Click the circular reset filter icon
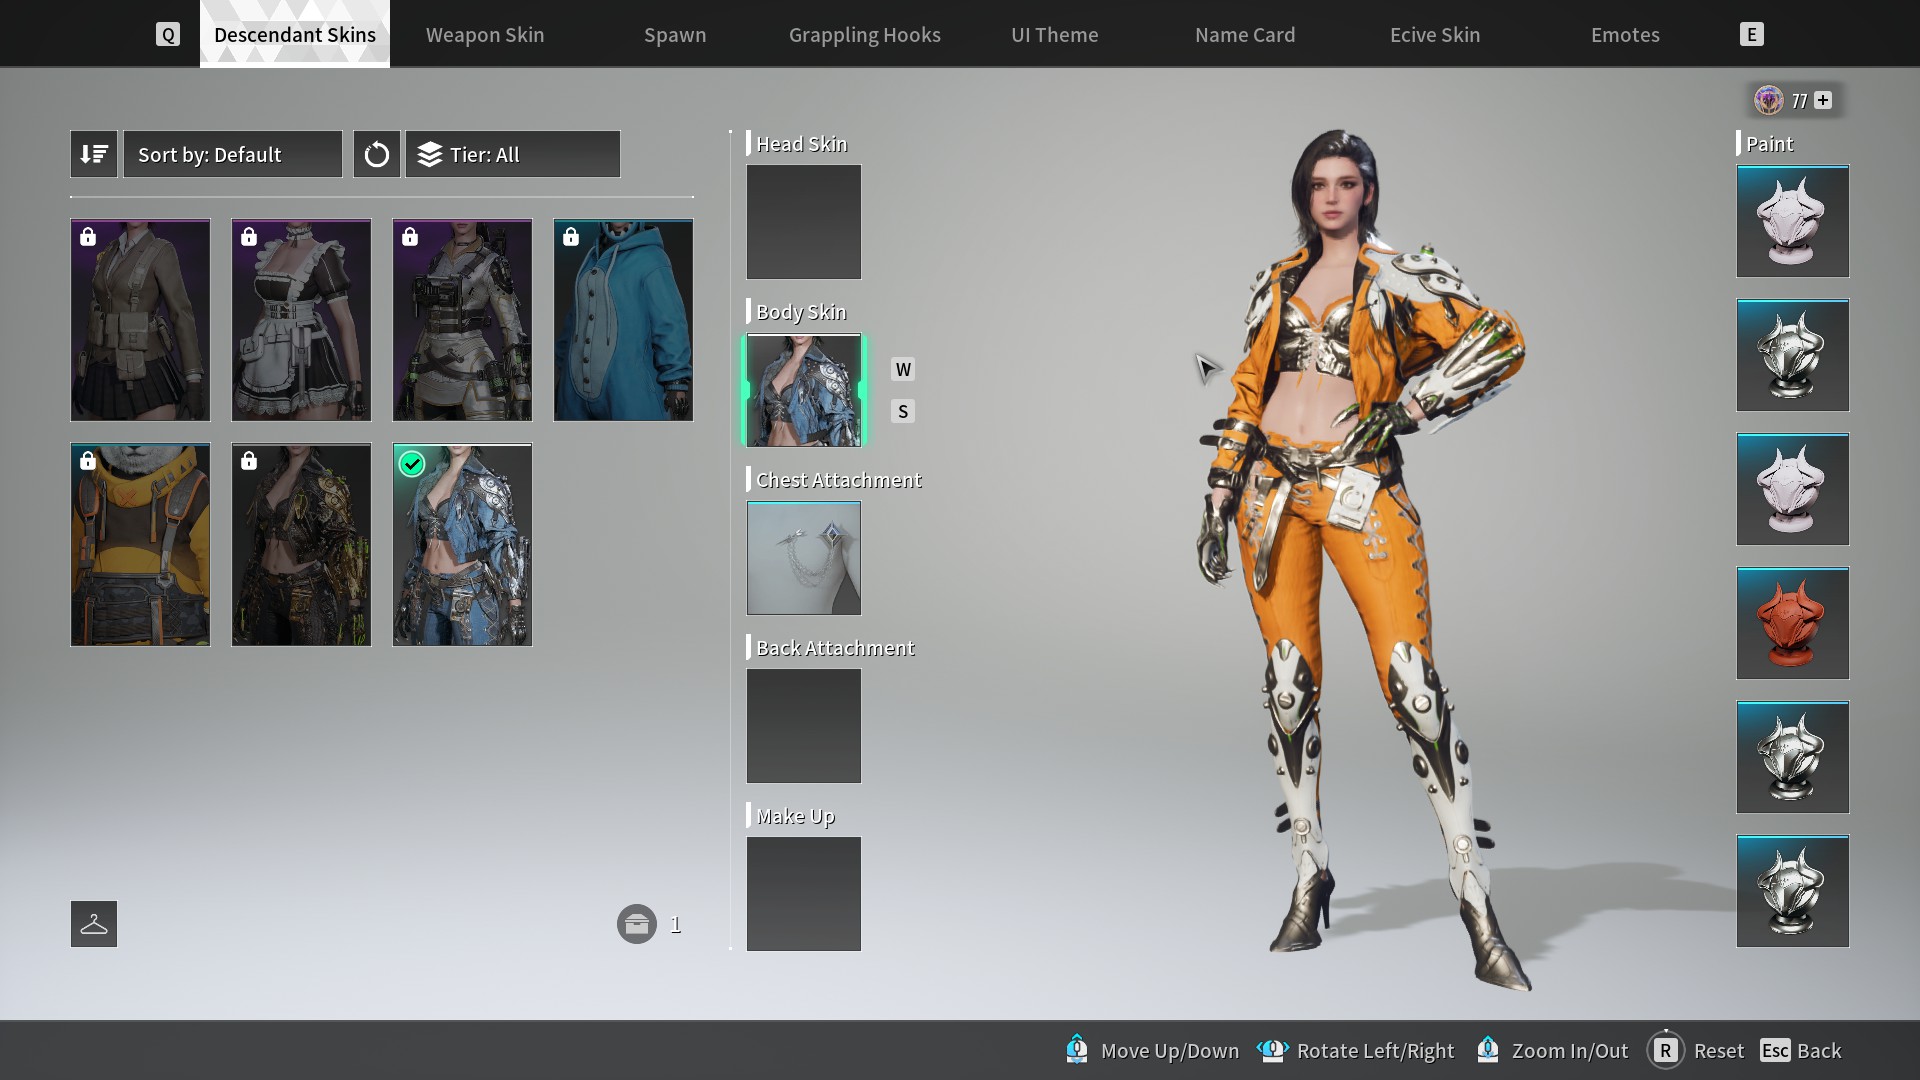 pyautogui.click(x=377, y=154)
